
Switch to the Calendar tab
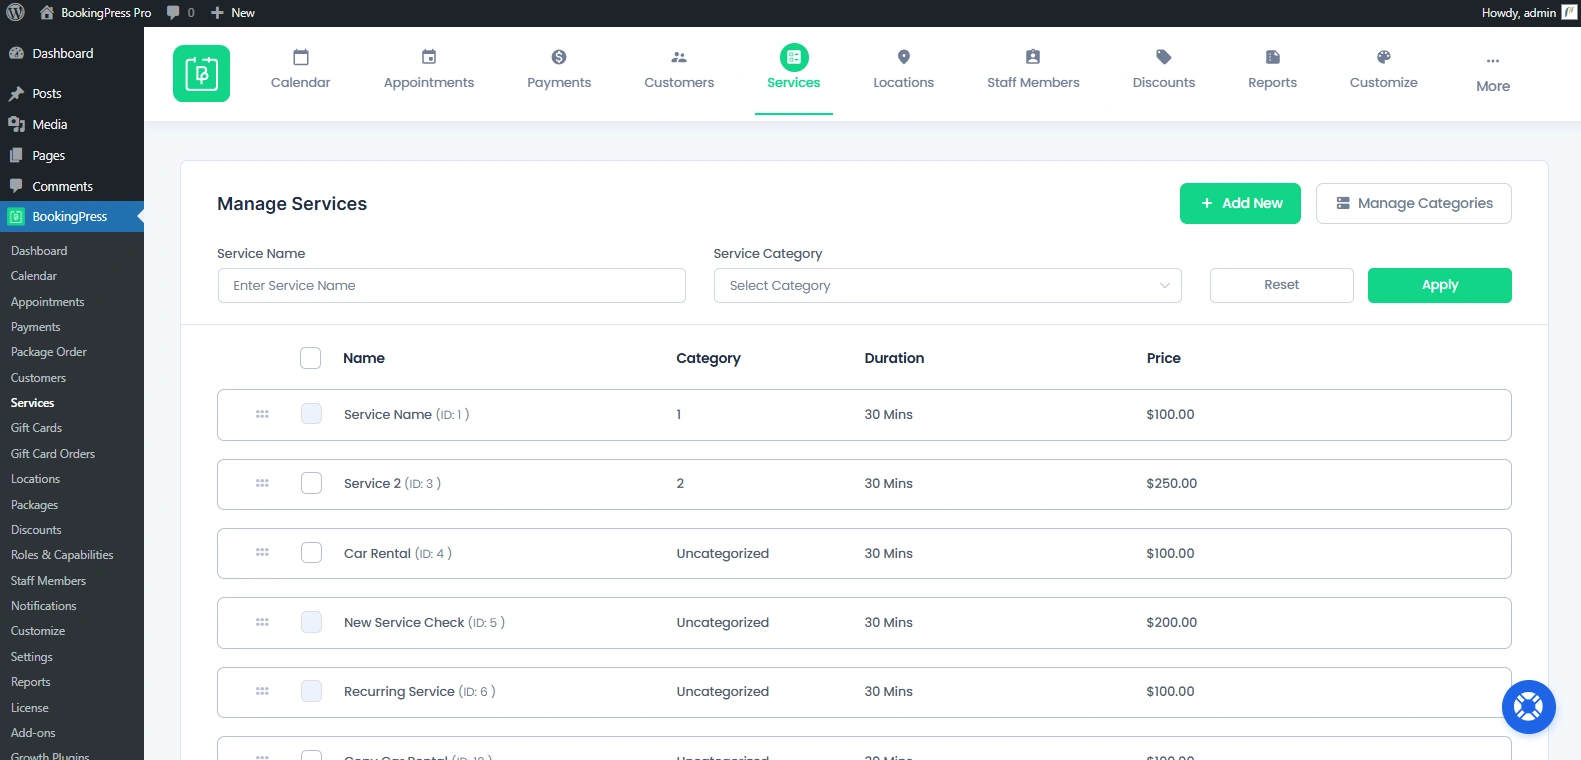click(x=300, y=71)
